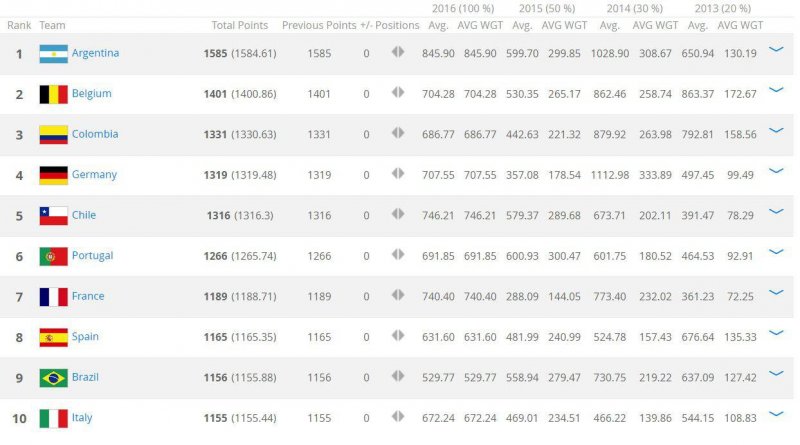This screenshot has width=800, height=445.
Task: Click the Brazil flag icon
Action: pos(54,378)
